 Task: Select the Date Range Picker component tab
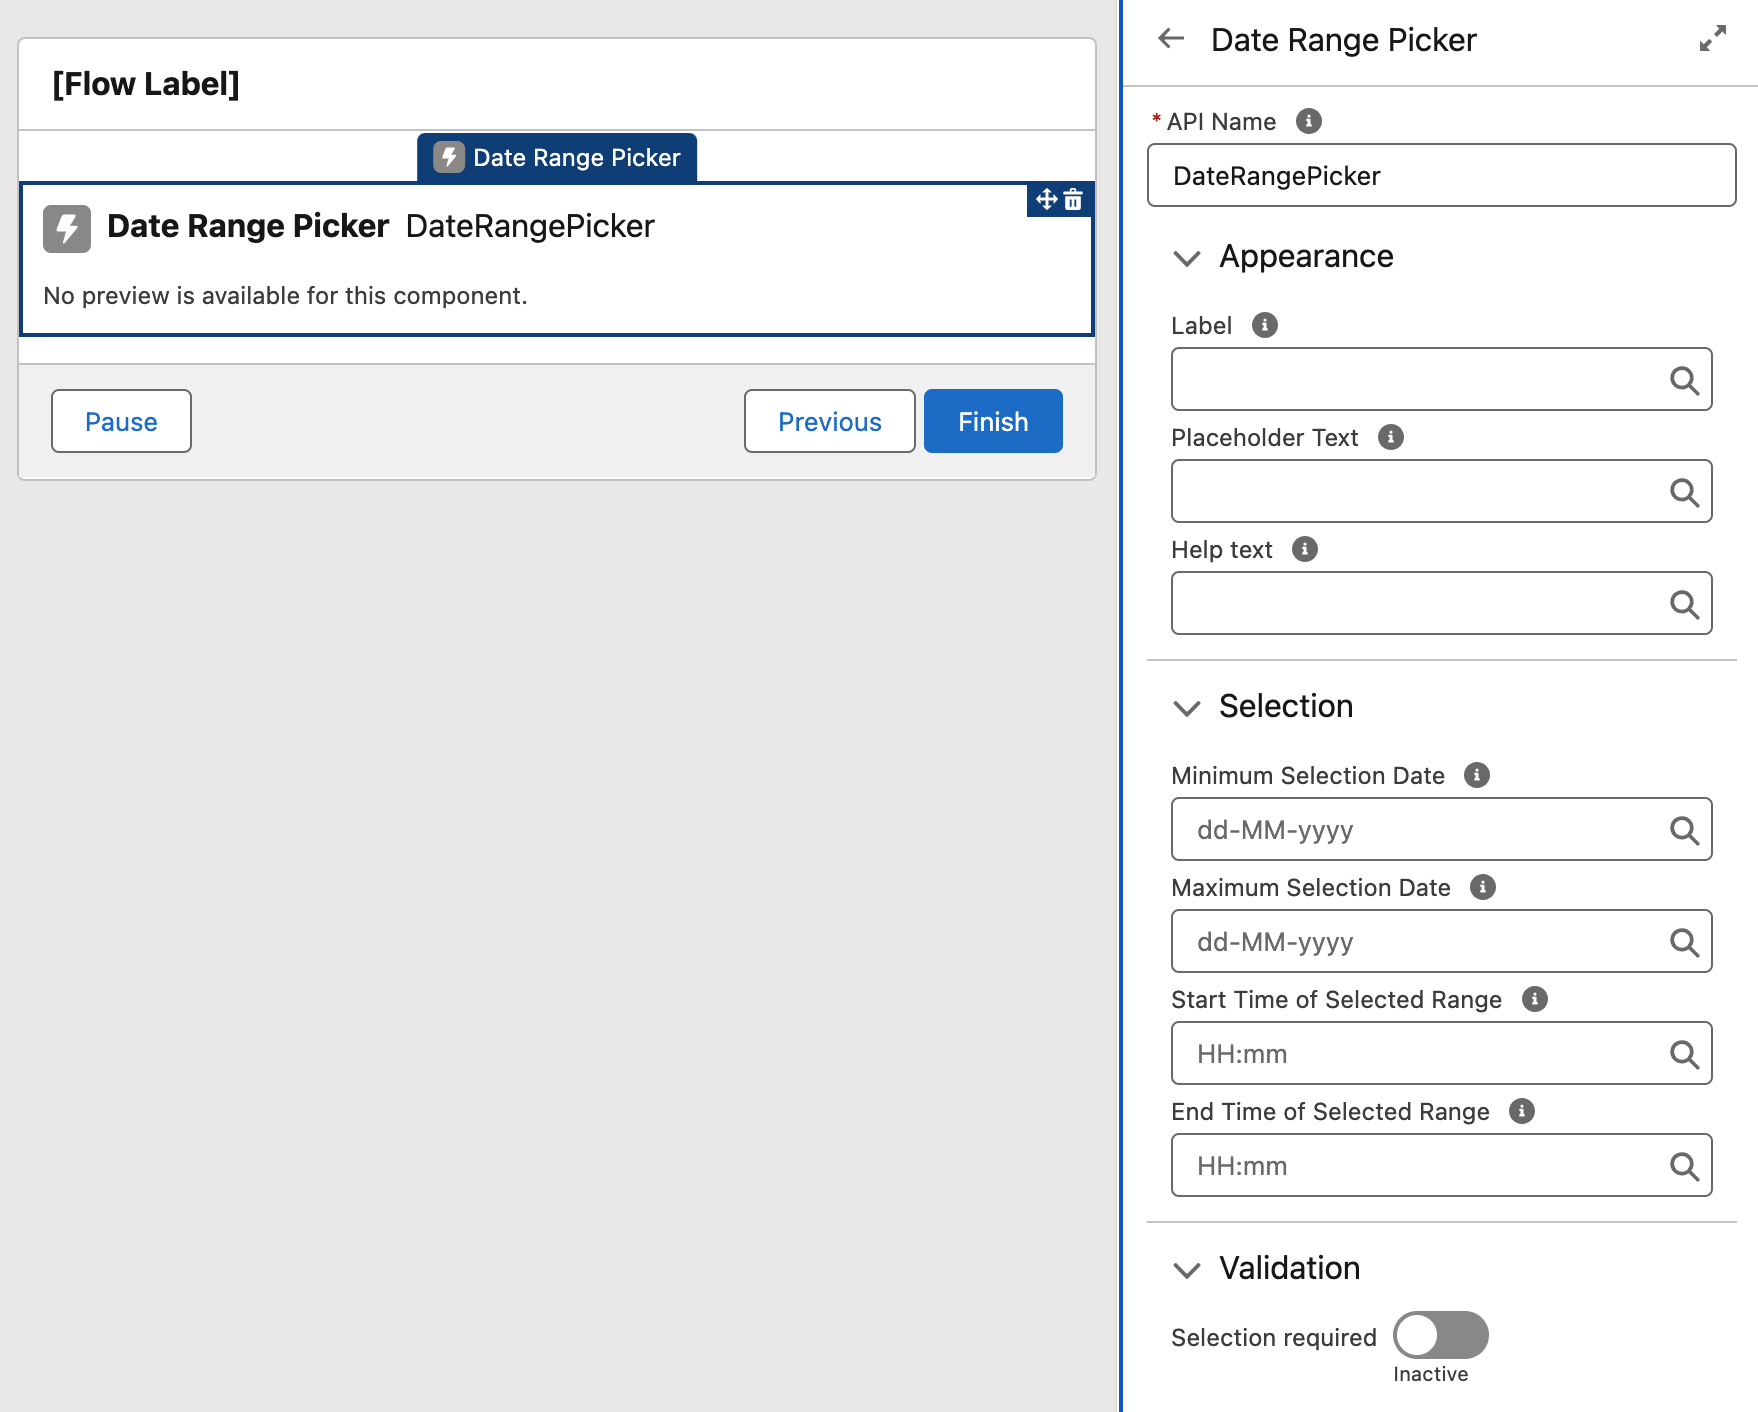click(x=557, y=158)
